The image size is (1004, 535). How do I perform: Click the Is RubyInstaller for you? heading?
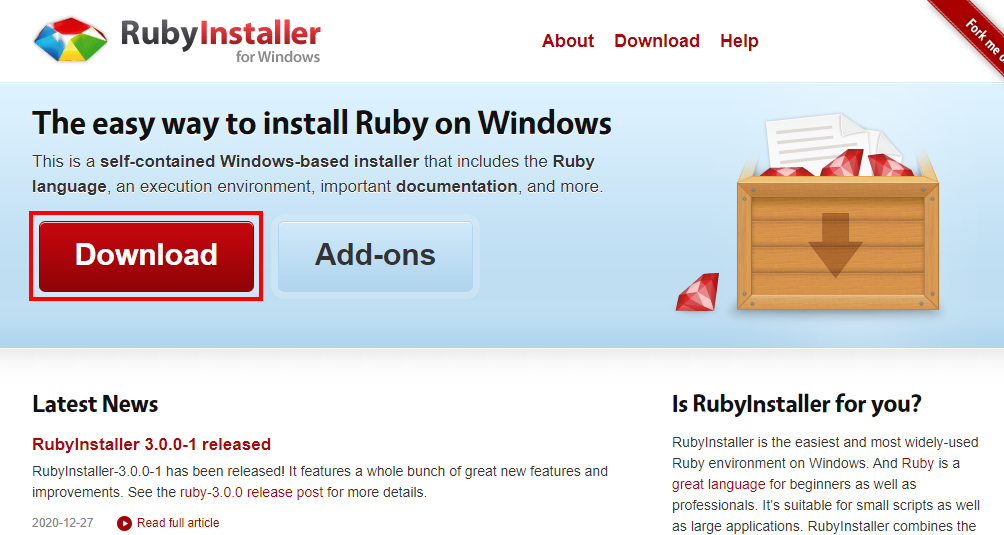(797, 404)
